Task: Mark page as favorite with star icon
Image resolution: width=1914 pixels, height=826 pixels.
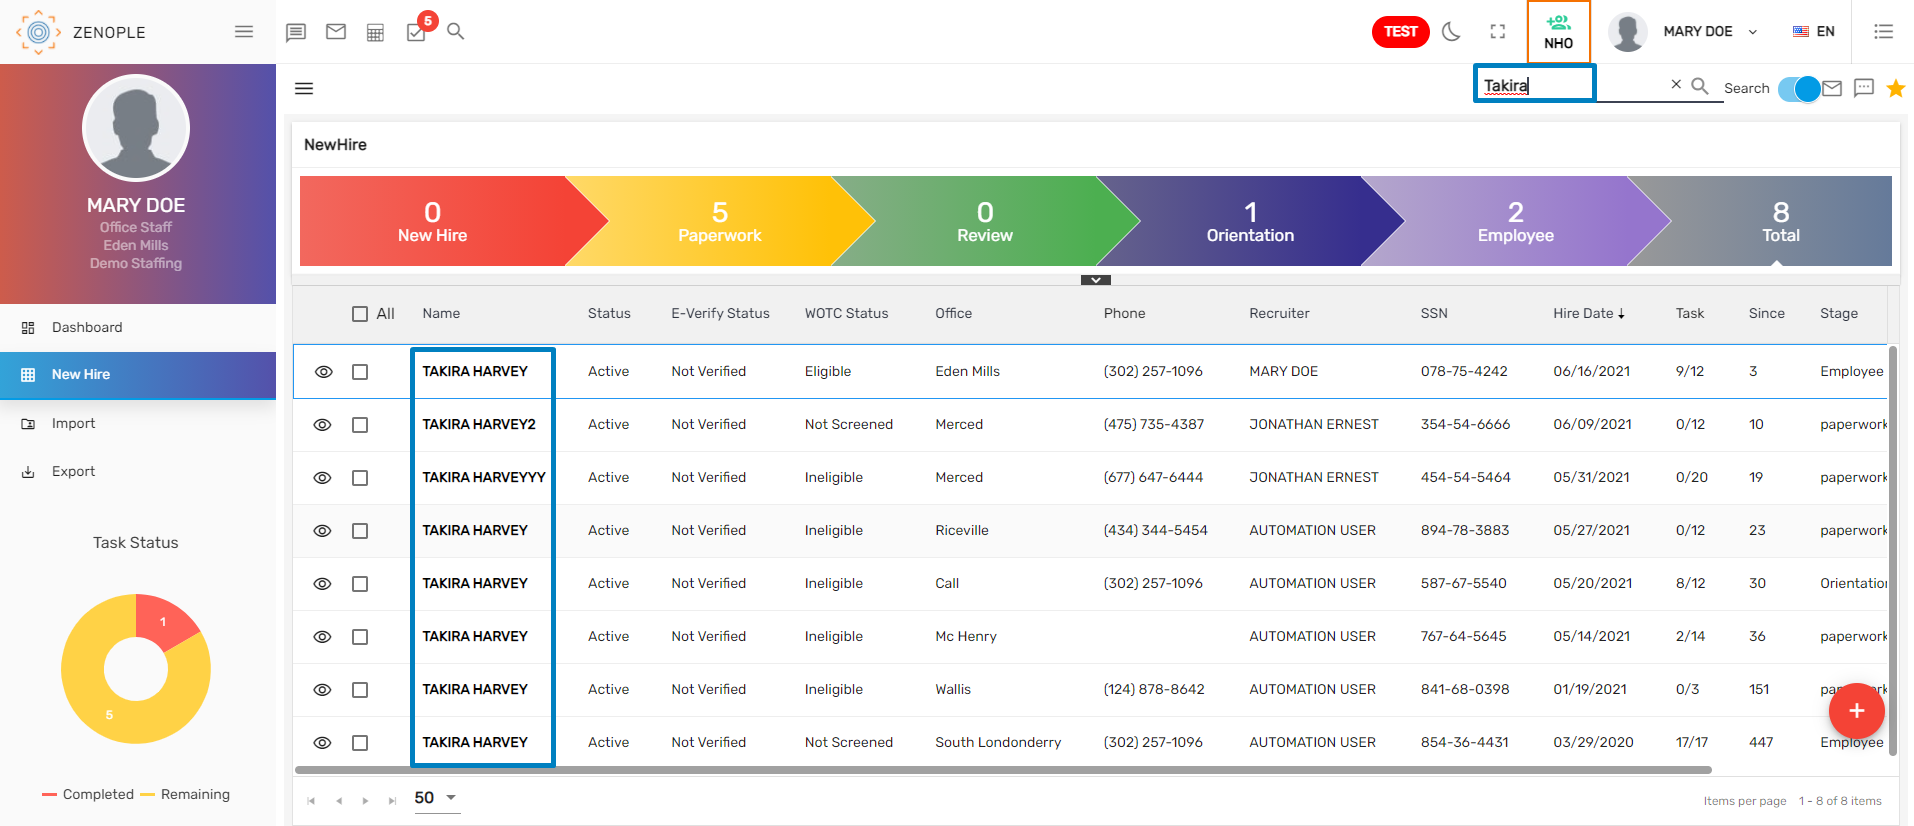Action: [x=1896, y=88]
